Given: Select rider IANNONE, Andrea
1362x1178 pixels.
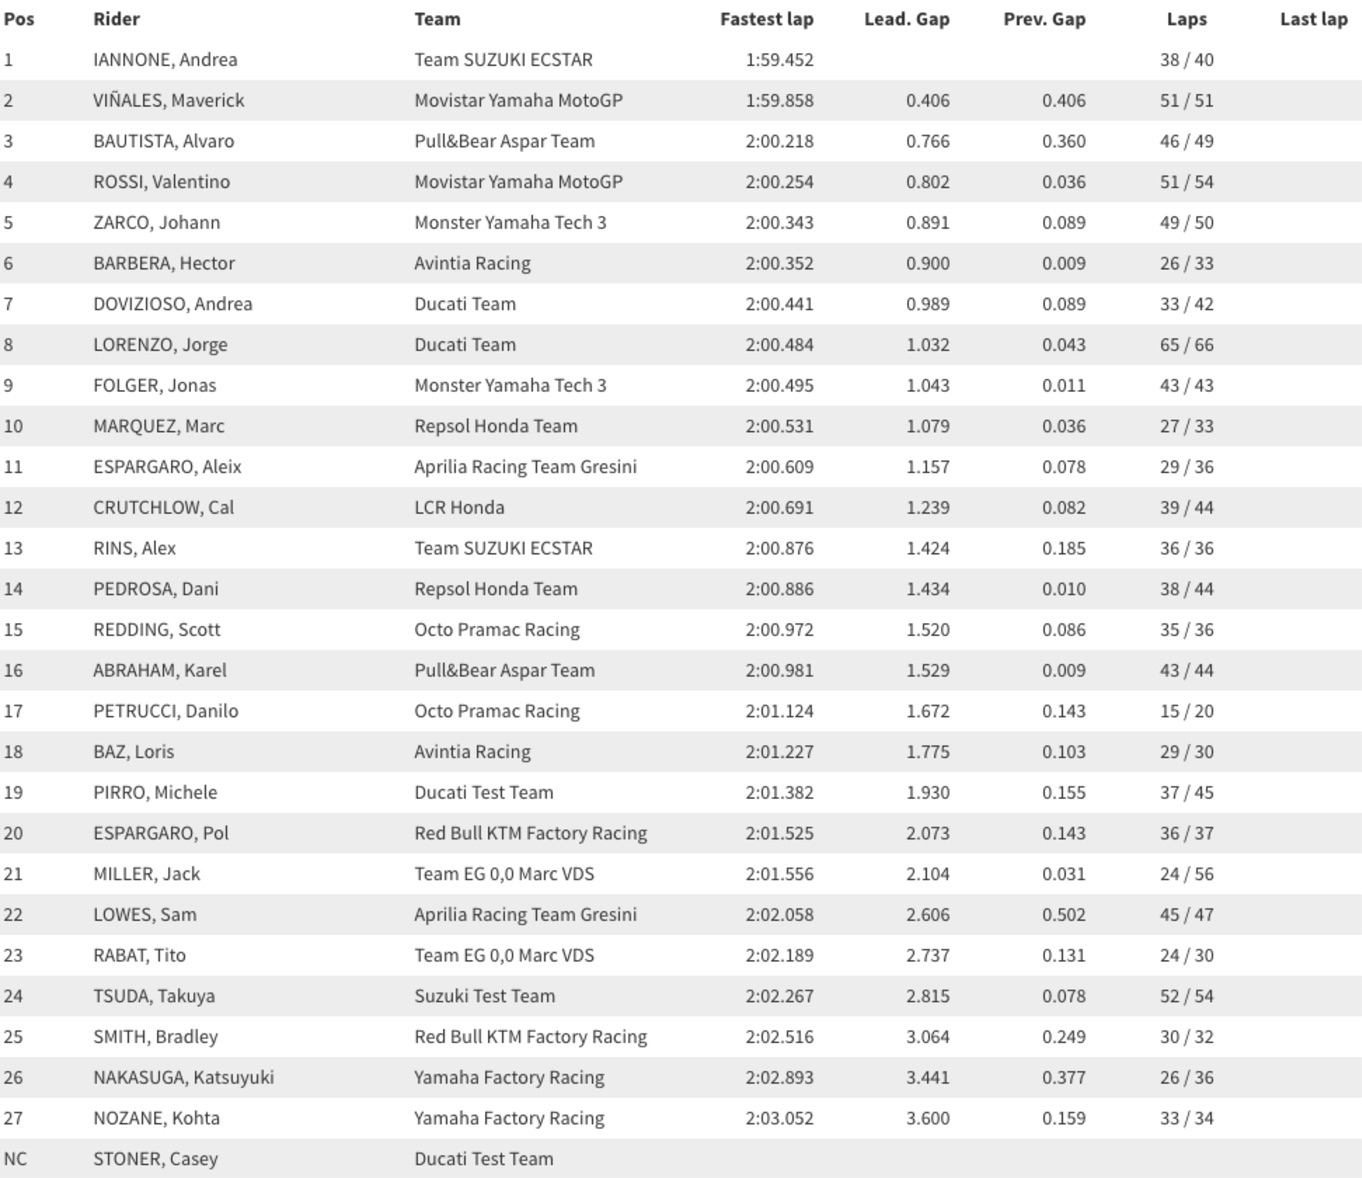Looking at the screenshot, I should (x=165, y=60).
